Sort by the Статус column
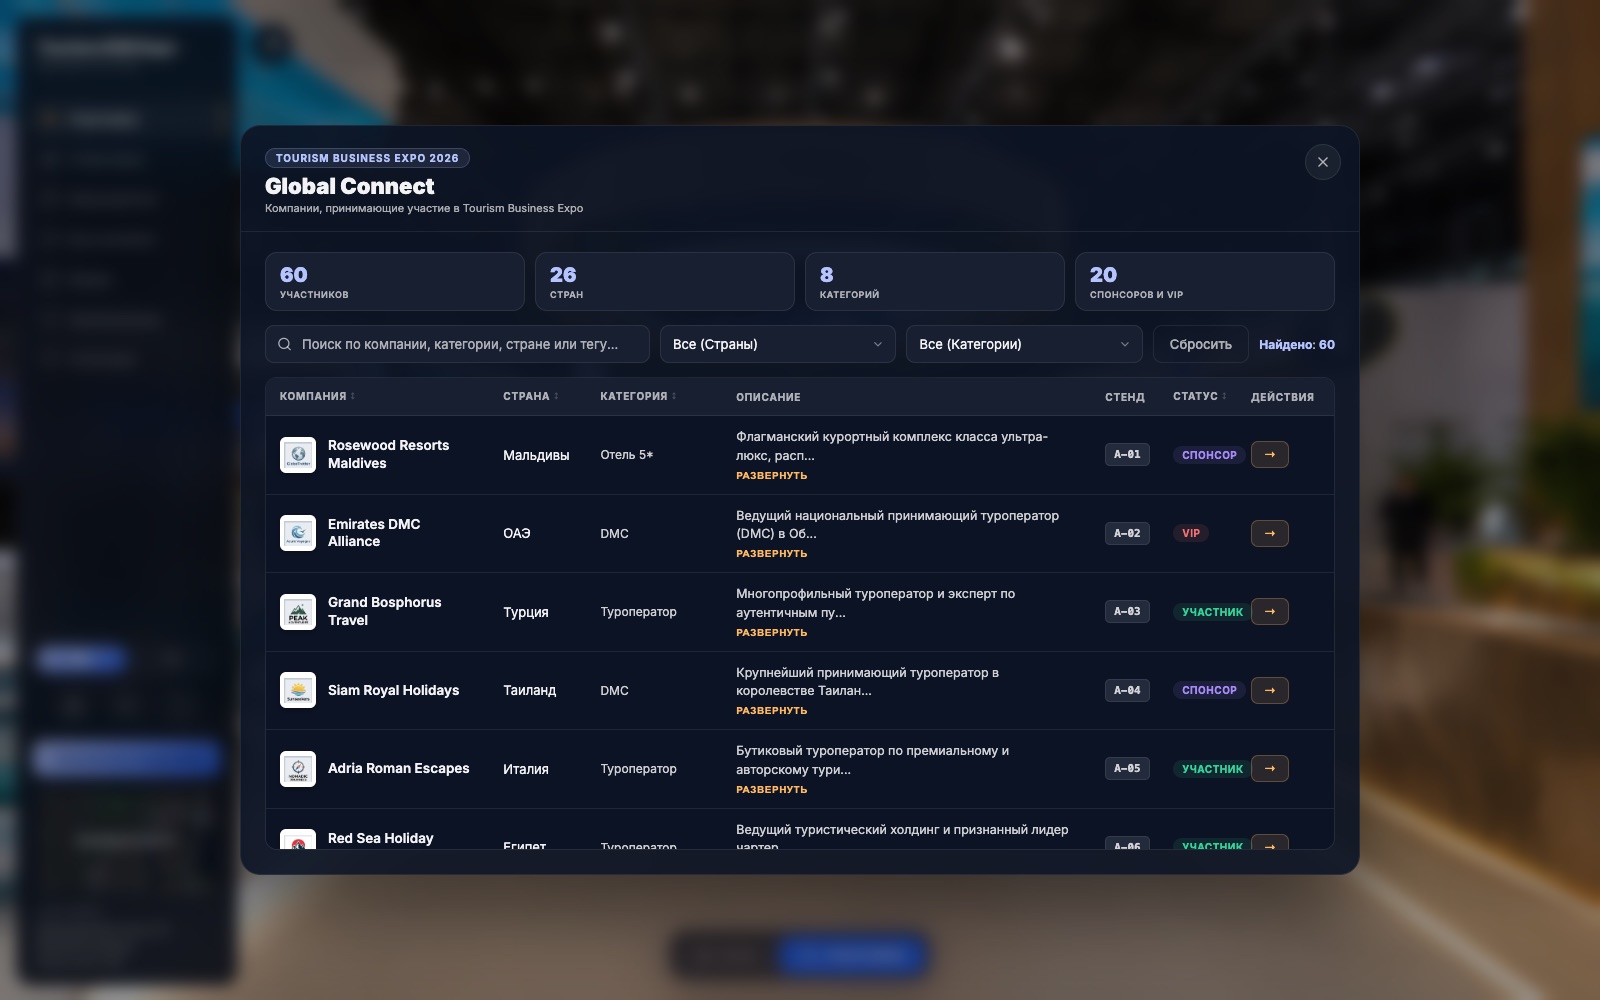The height and width of the screenshot is (1000, 1600). coord(1199,396)
